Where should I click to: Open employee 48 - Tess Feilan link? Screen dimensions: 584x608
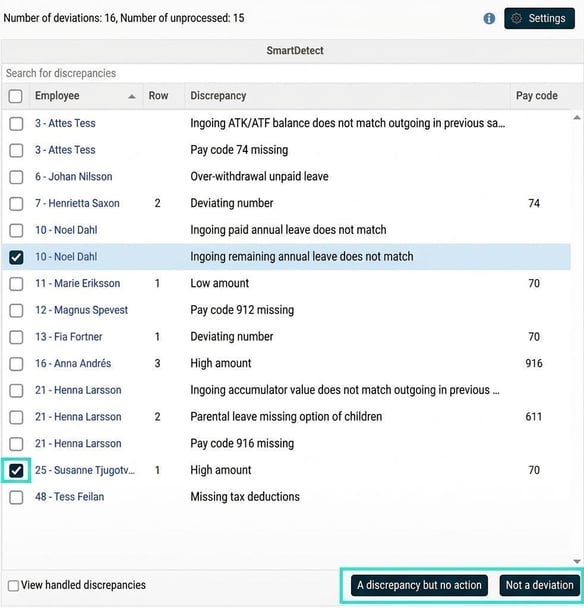pos(69,497)
